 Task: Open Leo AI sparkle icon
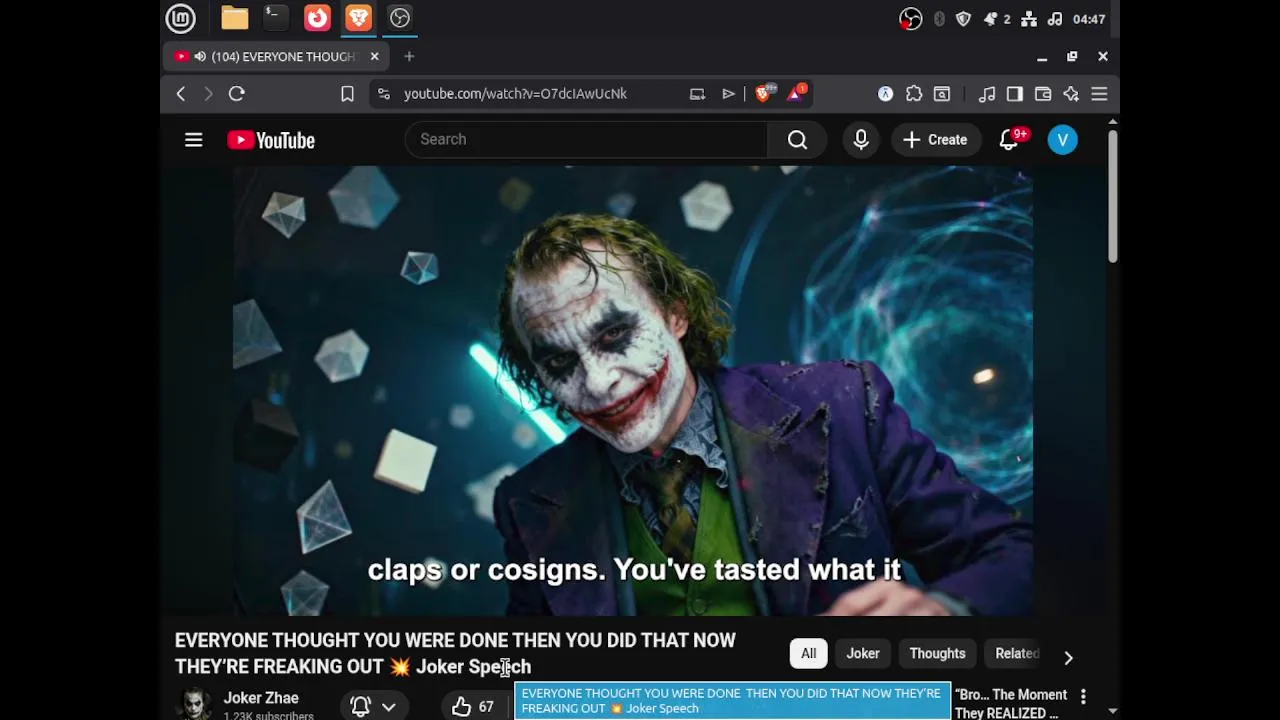point(1071,94)
